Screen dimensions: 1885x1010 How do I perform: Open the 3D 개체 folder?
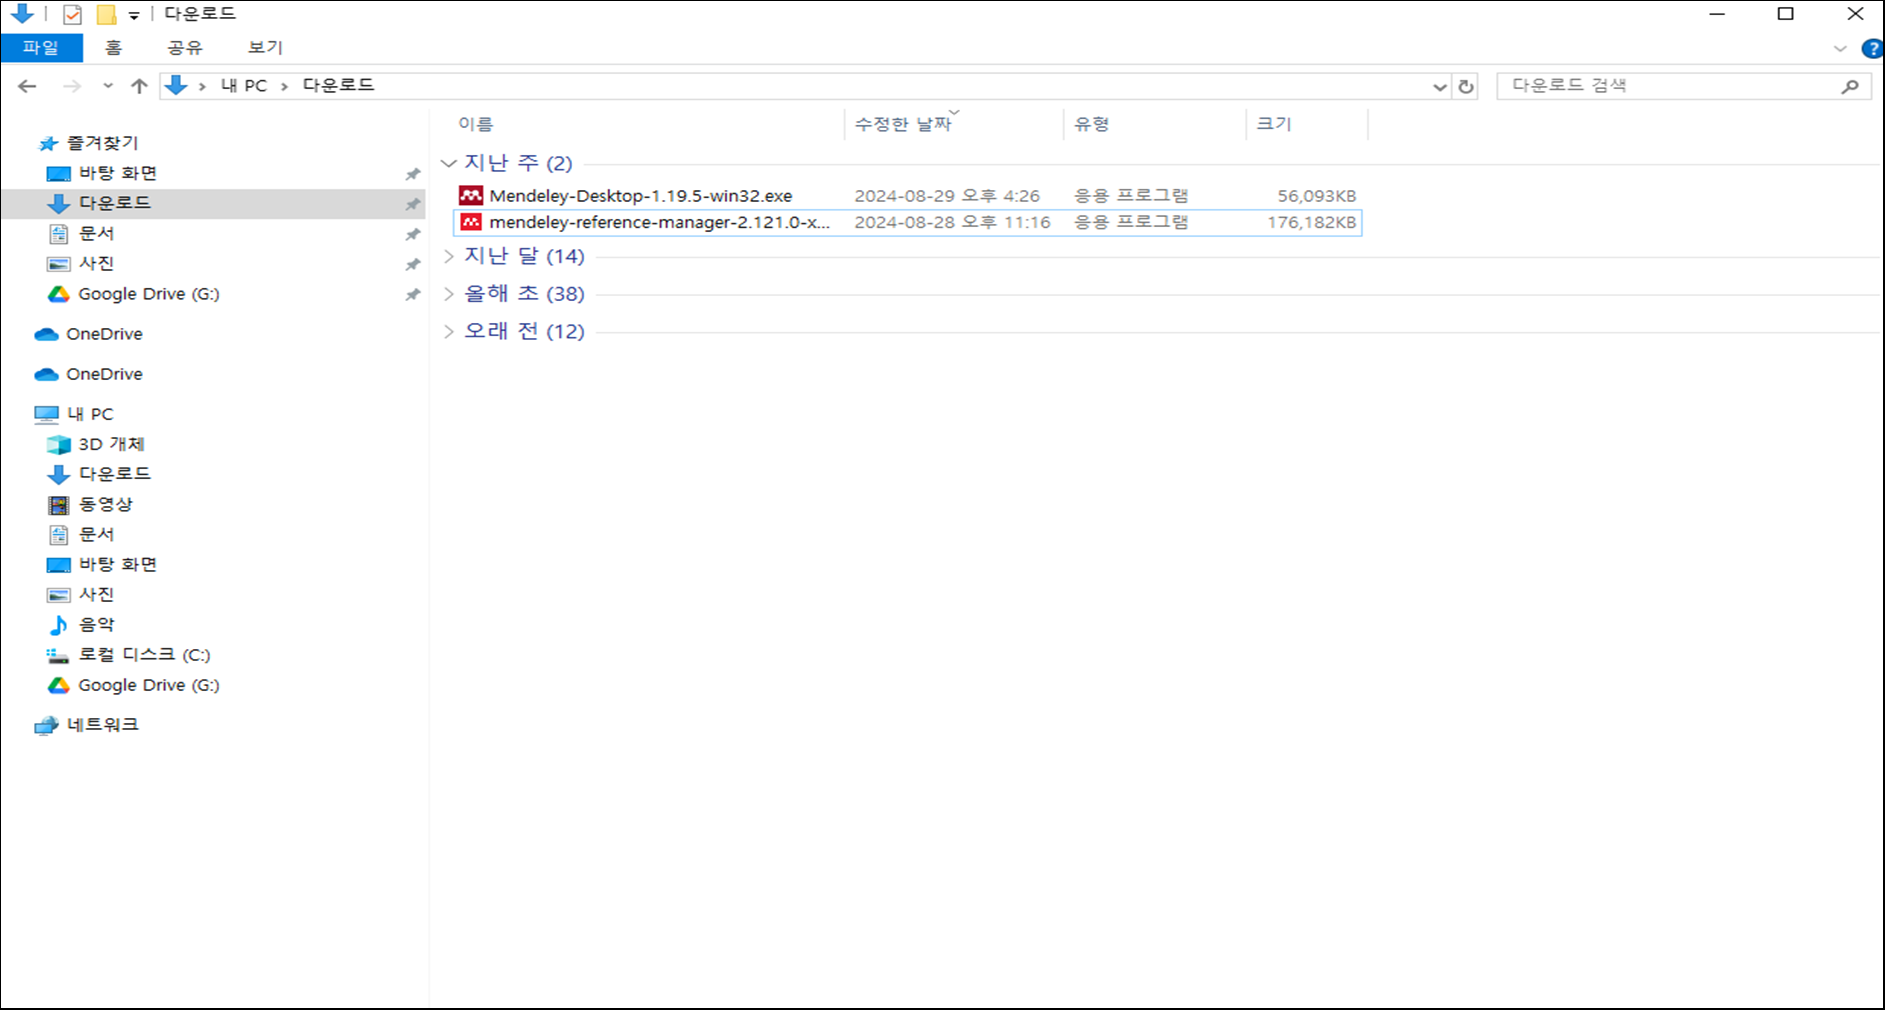(111, 444)
